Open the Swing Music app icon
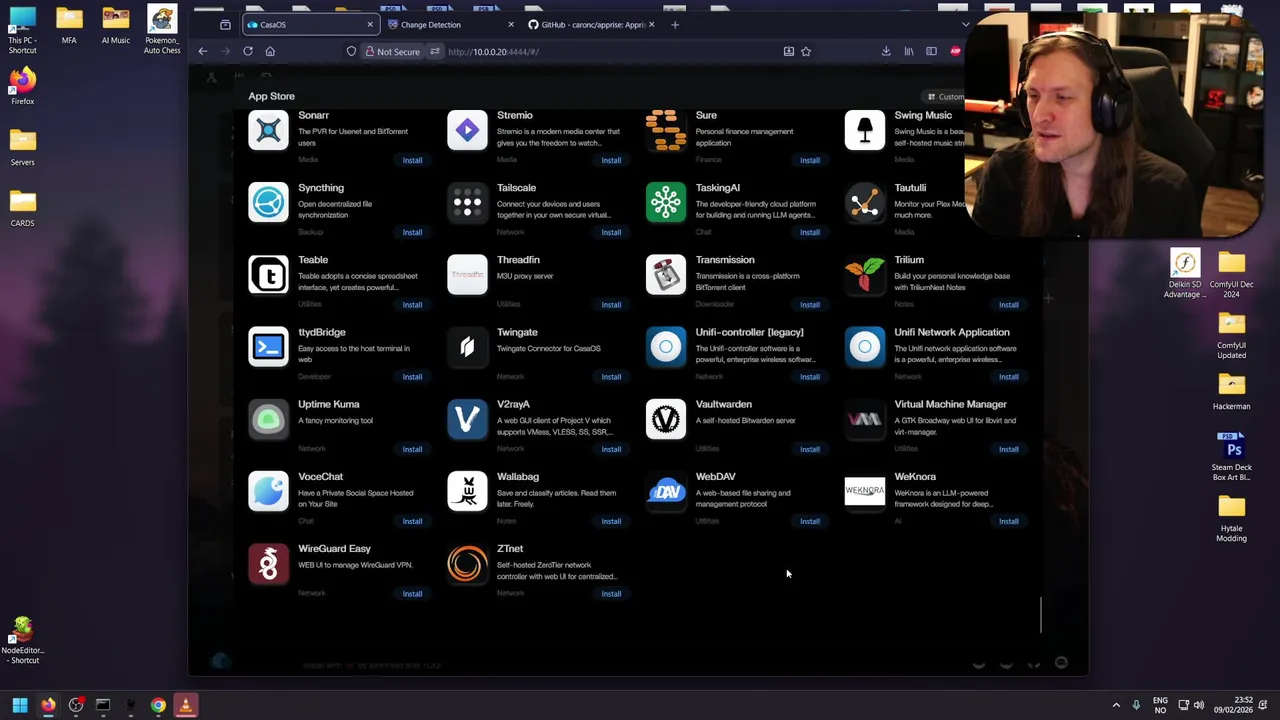Viewport: 1280px width, 720px height. (x=865, y=130)
